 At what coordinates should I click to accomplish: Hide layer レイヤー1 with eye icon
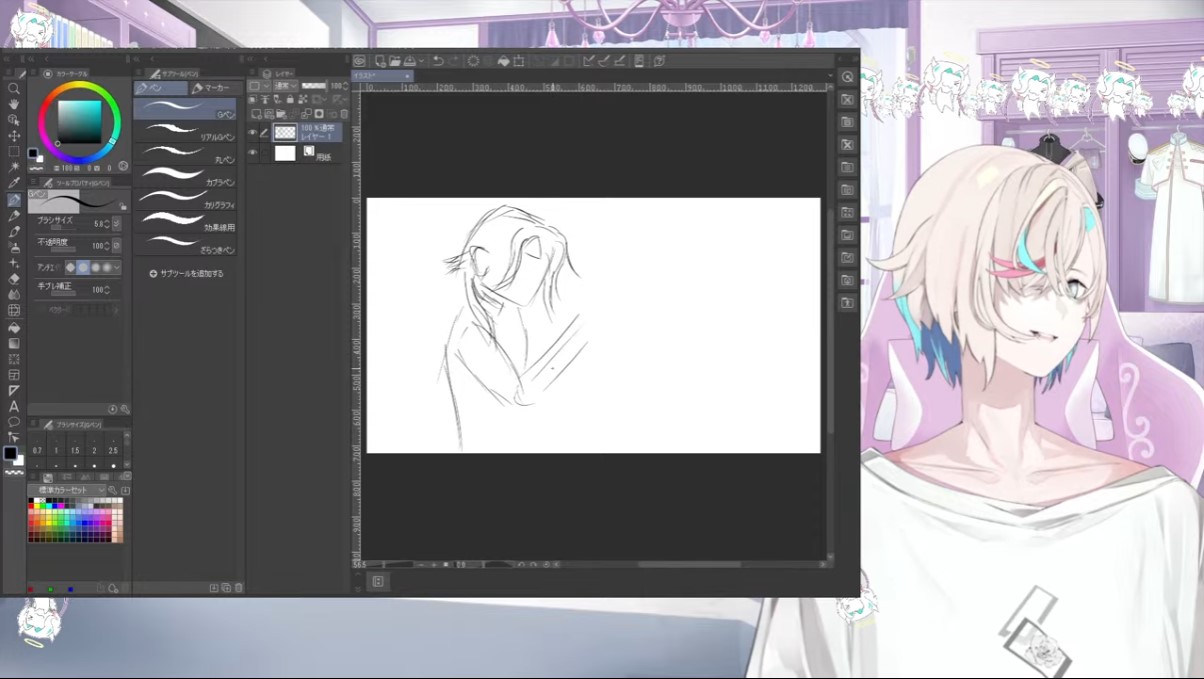click(252, 132)
